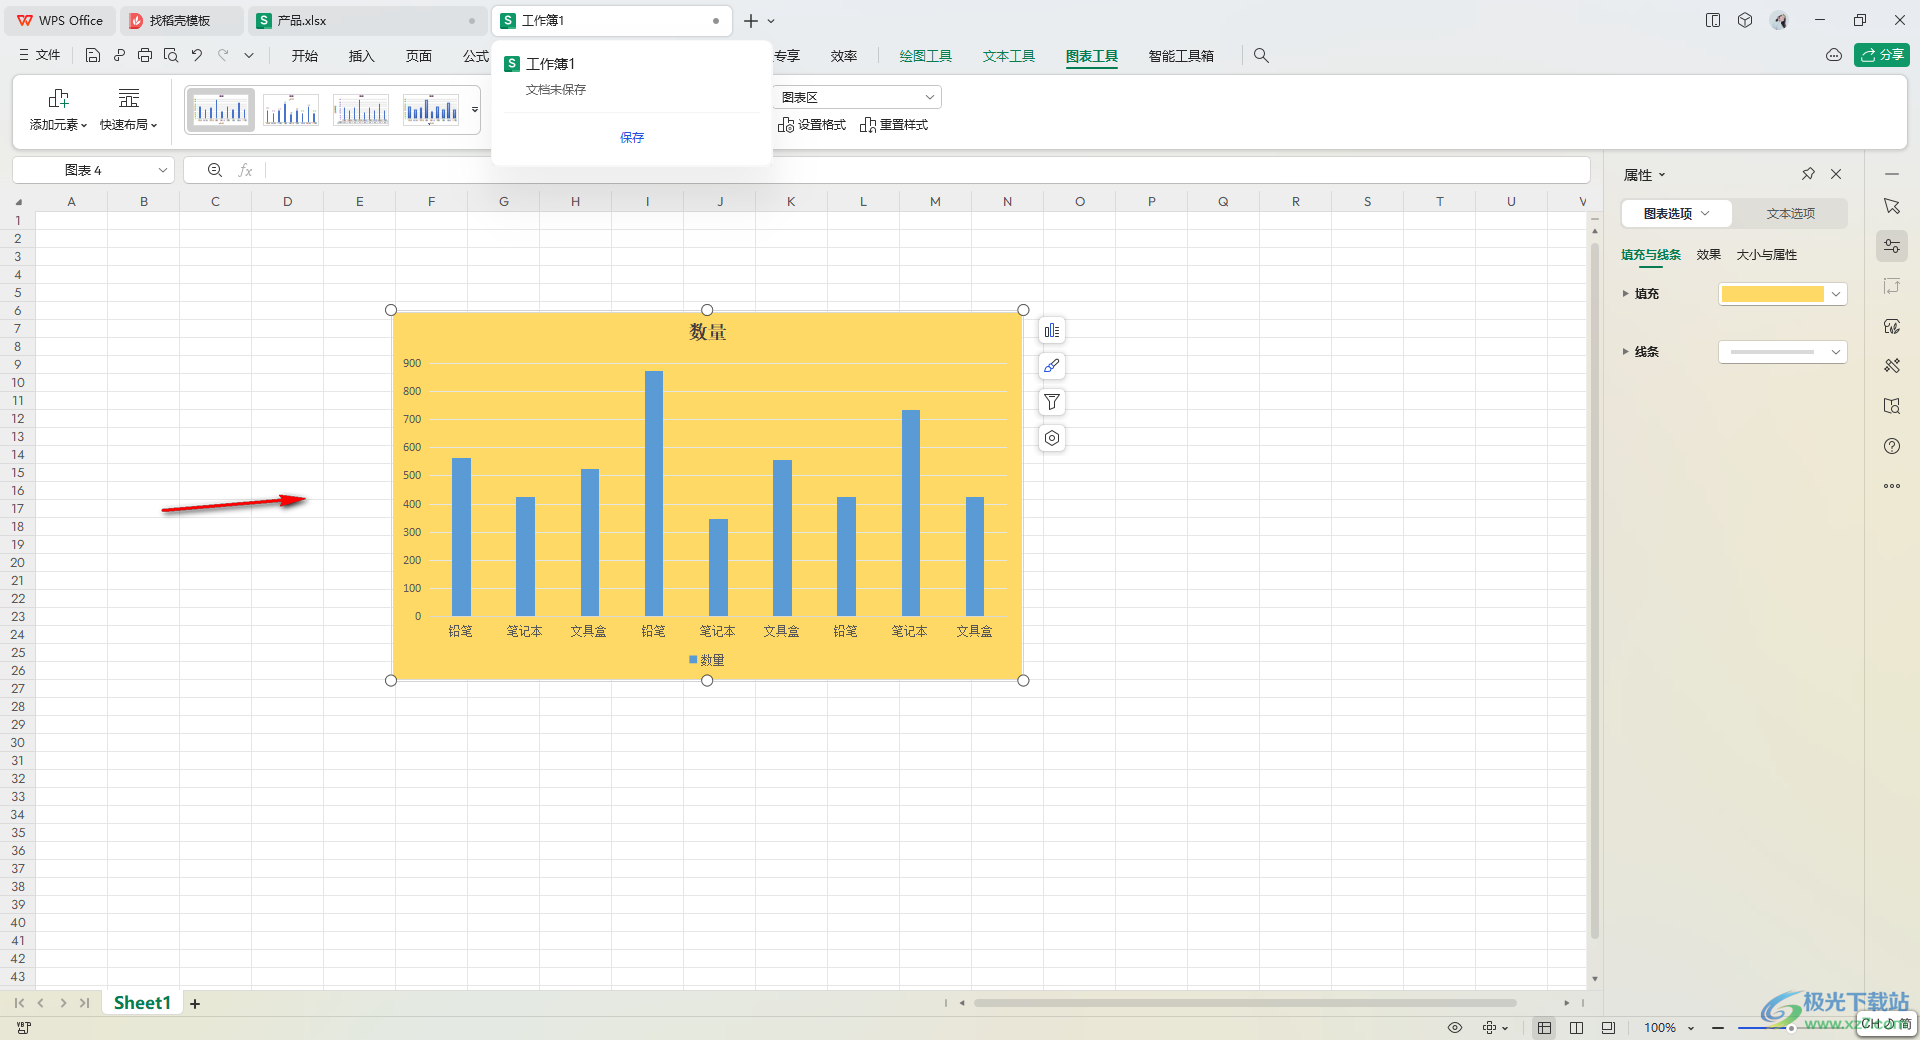Screen dimensions: 1920x1040
Task: Open the chart style brush floating button
Action: pyautogui.click(x=1052, y=366)
